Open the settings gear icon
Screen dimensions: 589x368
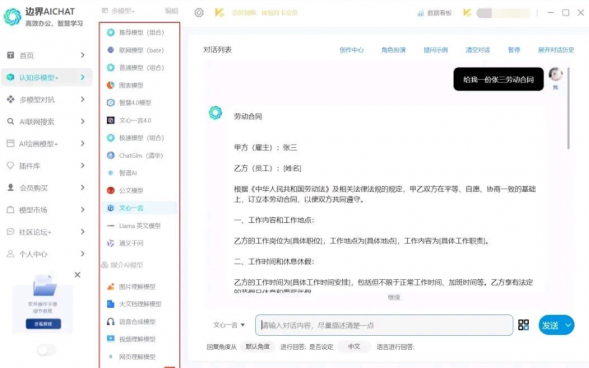(199, 12)
